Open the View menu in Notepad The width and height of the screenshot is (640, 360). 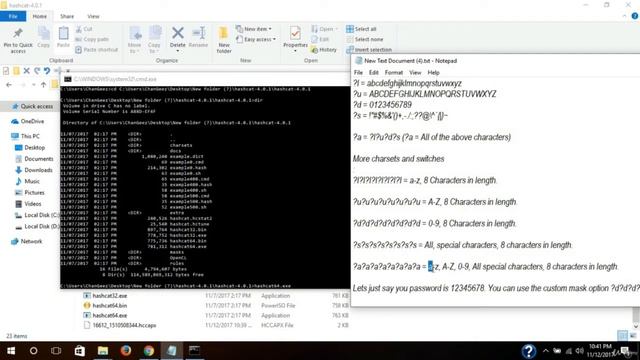coord(415,72)
